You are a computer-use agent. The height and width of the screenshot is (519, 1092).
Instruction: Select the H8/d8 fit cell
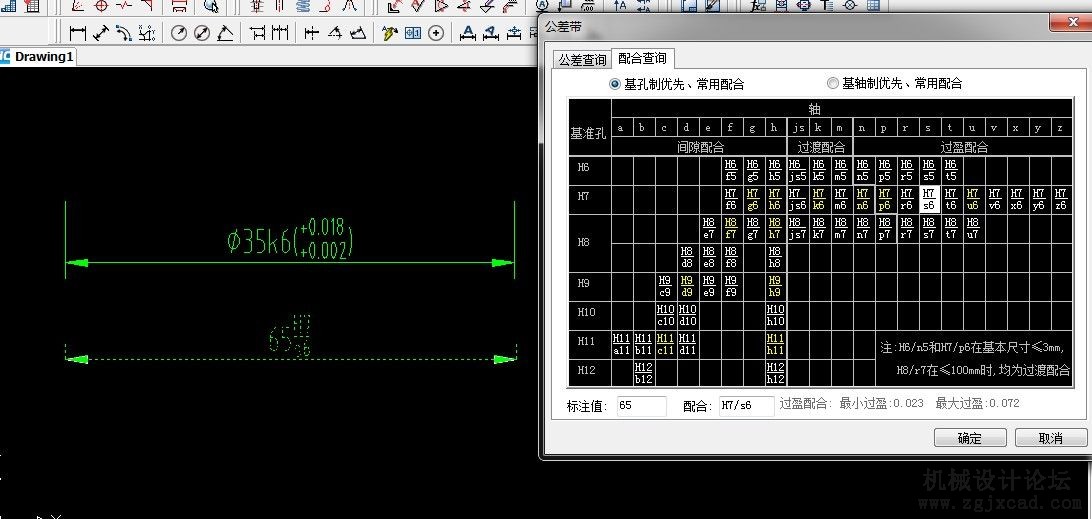point(687,258)
